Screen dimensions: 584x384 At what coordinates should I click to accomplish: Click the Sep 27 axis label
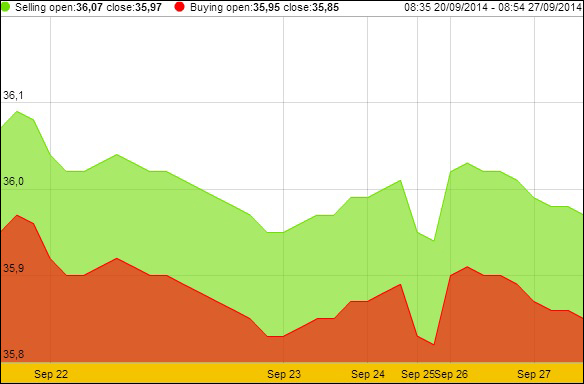(534, 374)
